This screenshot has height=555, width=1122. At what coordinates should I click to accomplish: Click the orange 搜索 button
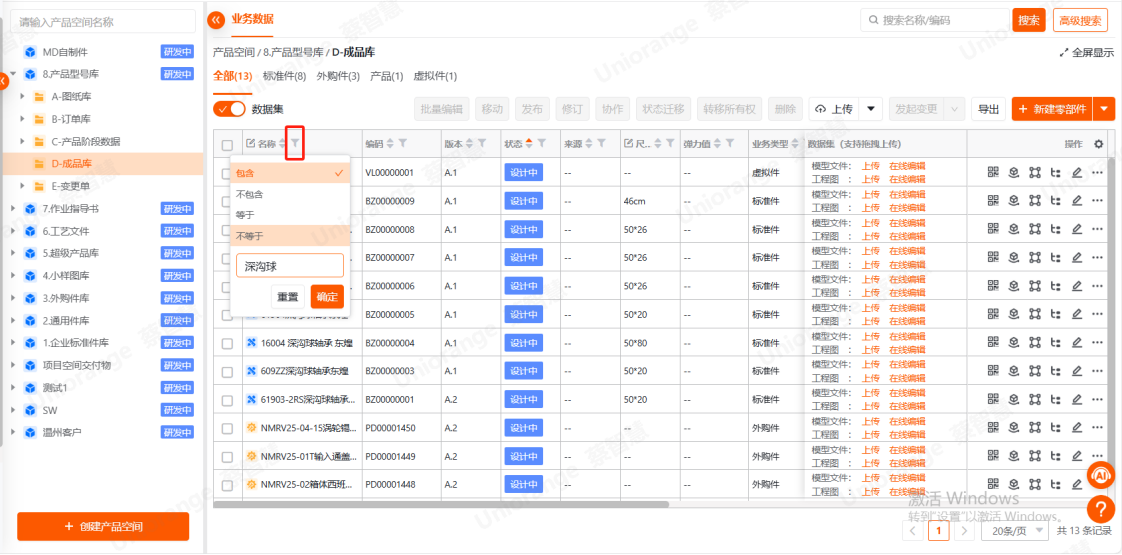coord(1029,21)
